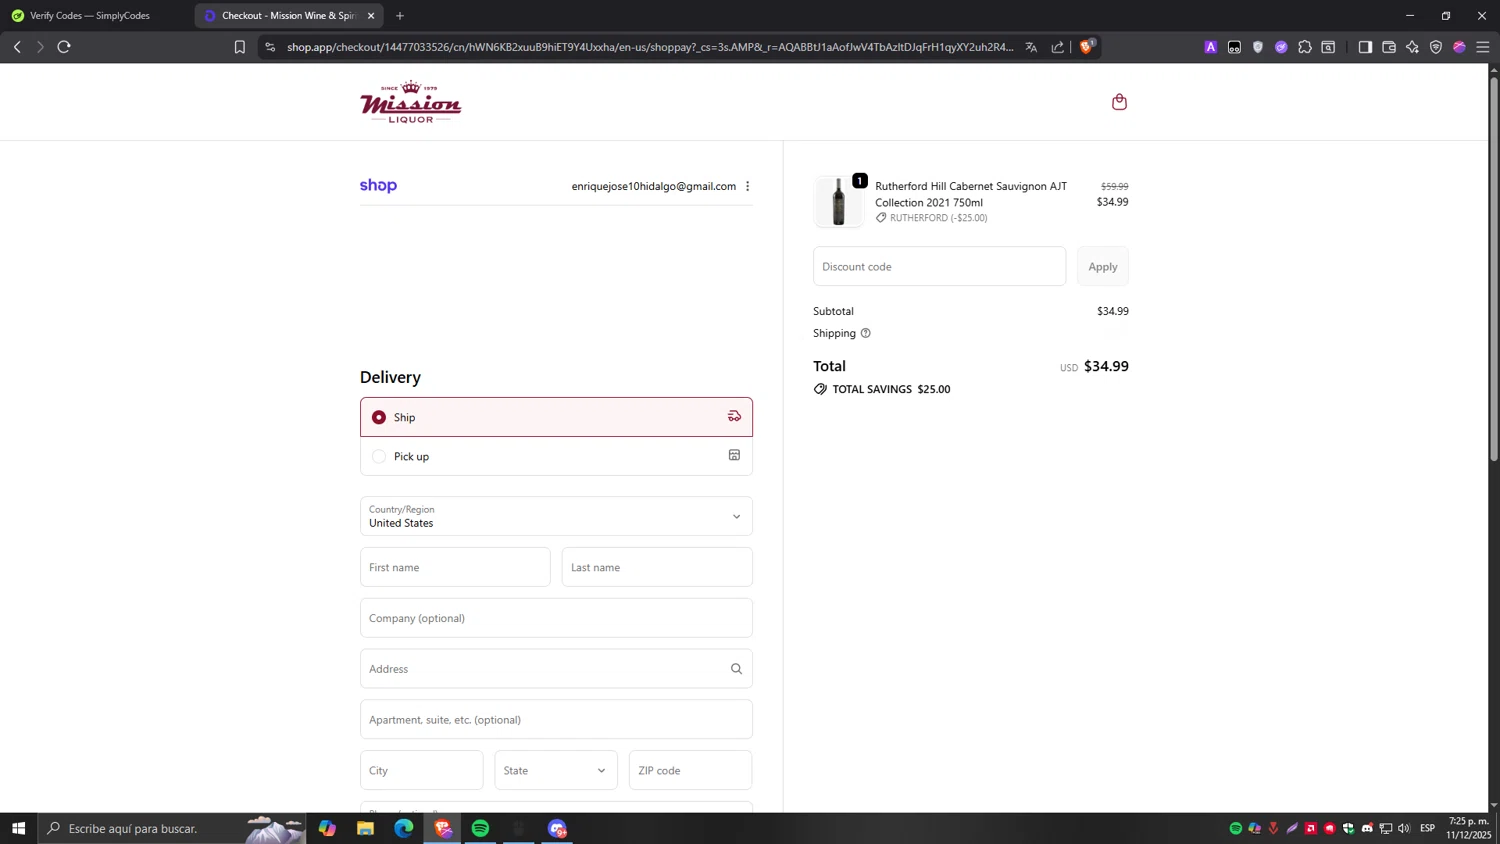Click the Shop logo

point(378,186)
